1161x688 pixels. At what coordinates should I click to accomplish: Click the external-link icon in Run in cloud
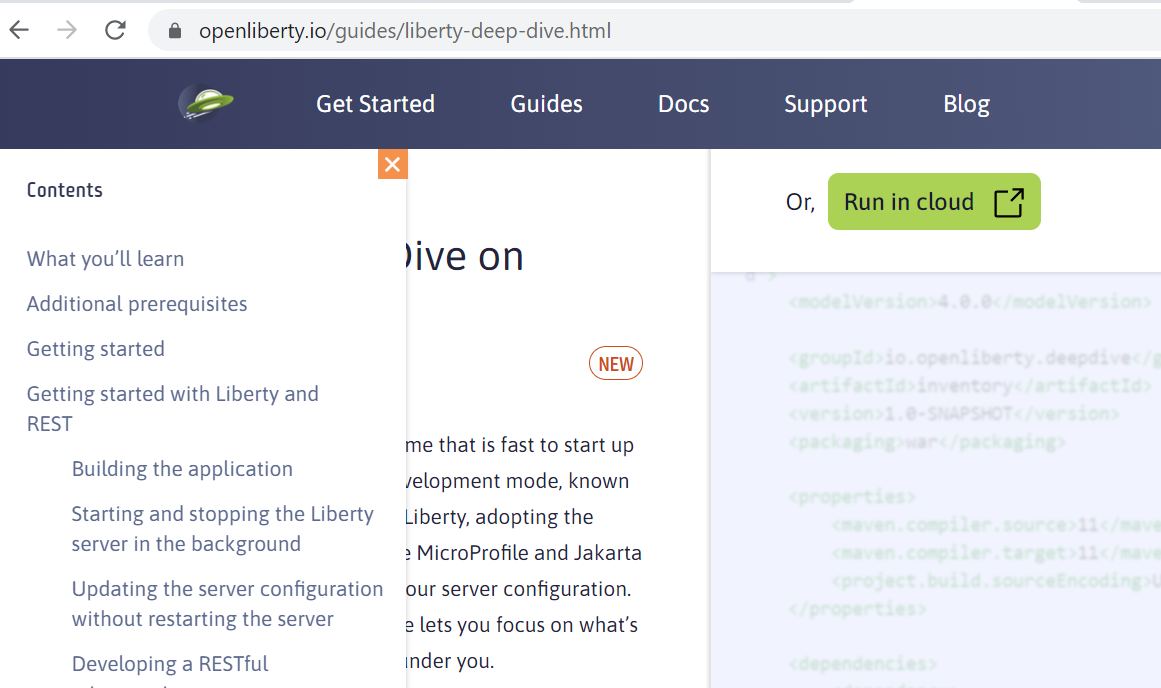tap(1008, 202)
